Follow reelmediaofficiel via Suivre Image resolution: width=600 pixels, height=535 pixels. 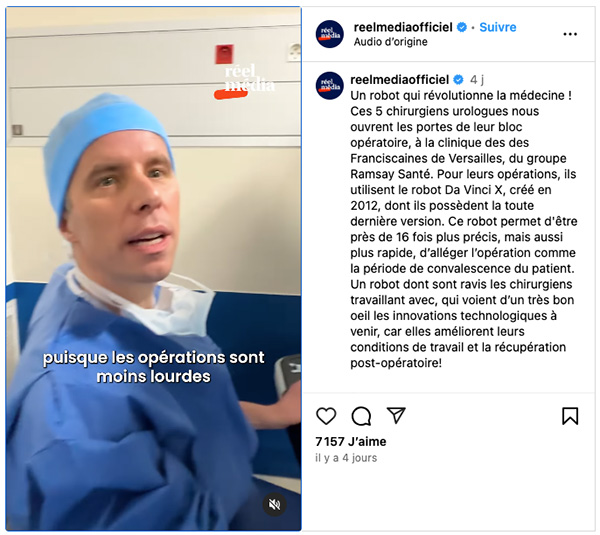497,27
